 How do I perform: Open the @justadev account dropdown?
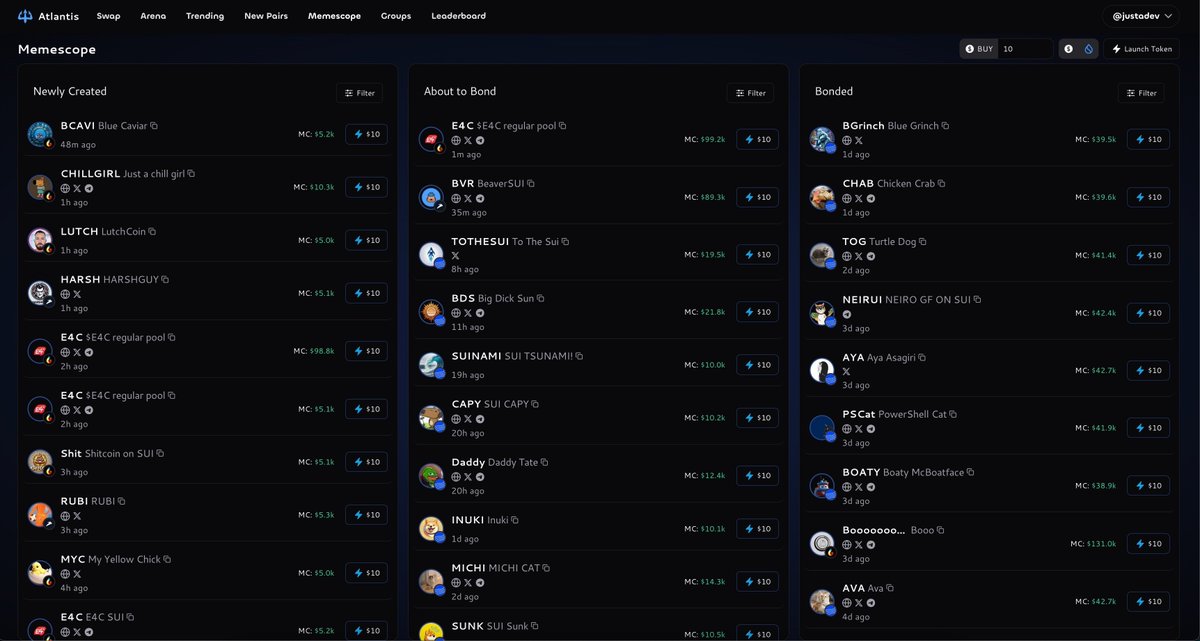pos(1141,16)
